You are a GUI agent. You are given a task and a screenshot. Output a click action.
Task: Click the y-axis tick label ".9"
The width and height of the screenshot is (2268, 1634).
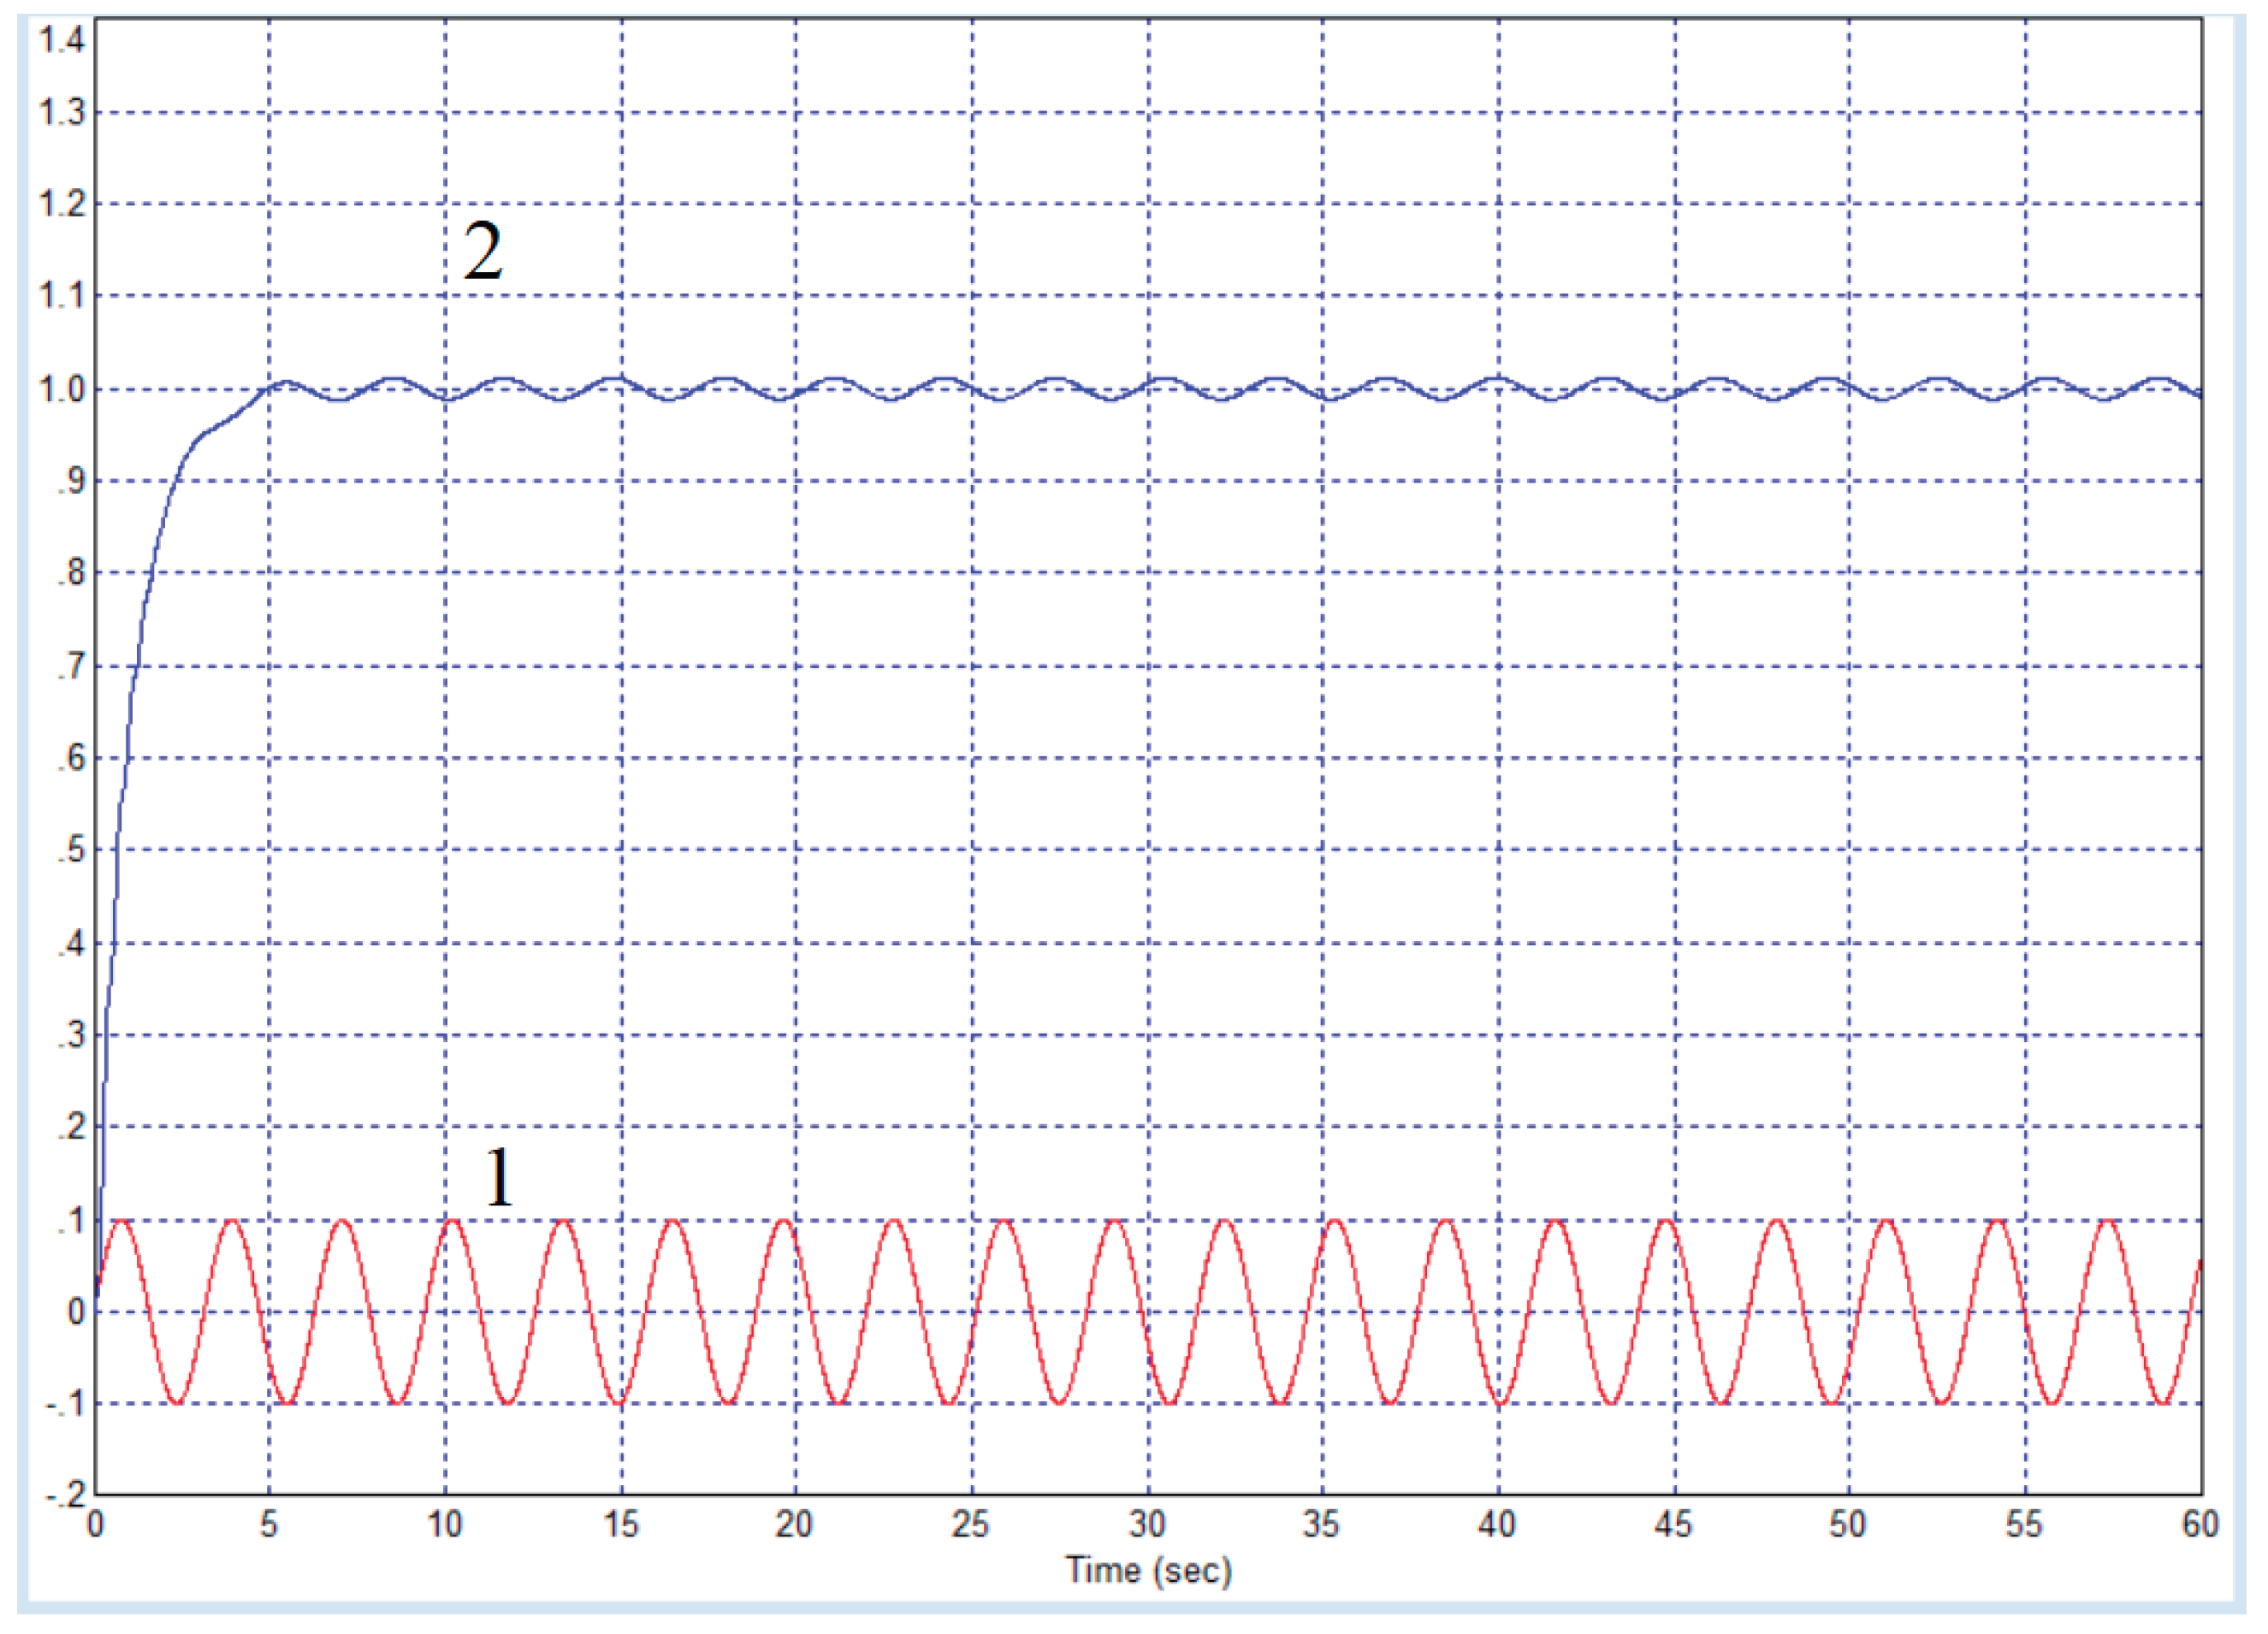click(x=72, y=482)
